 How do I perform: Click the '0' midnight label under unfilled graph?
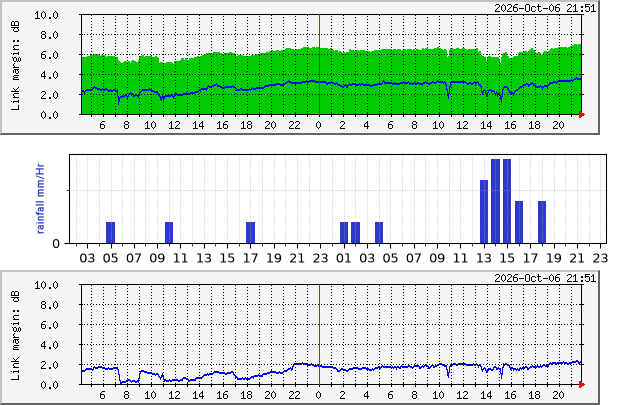319,395
